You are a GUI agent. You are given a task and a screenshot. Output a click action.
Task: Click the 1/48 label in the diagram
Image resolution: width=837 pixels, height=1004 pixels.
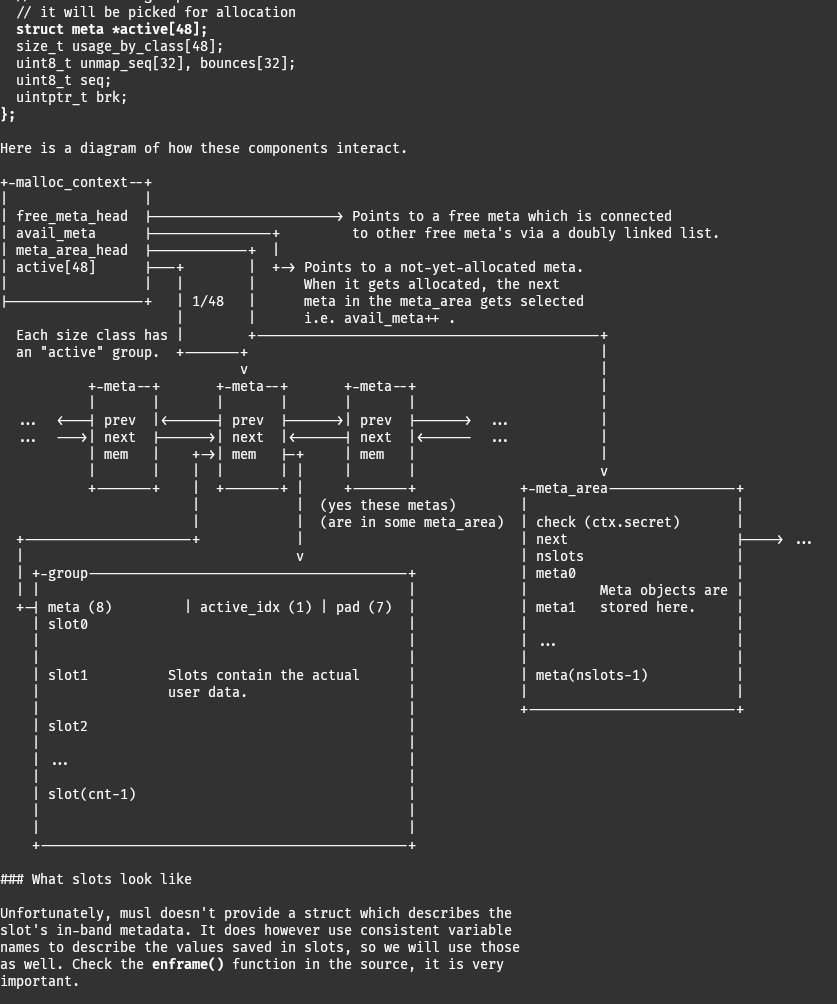click(x=208, y=301)
